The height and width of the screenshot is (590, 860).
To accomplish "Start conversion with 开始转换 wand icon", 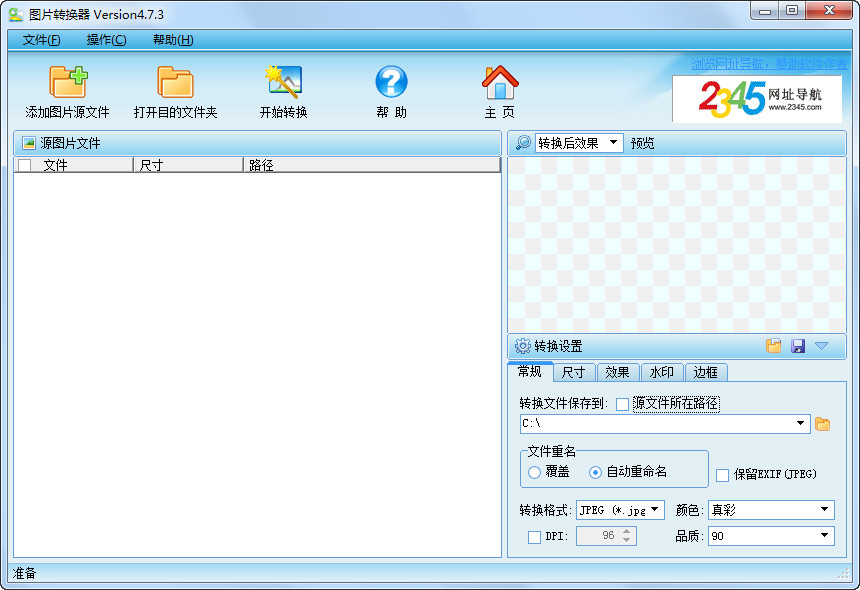I will [283, 82].
